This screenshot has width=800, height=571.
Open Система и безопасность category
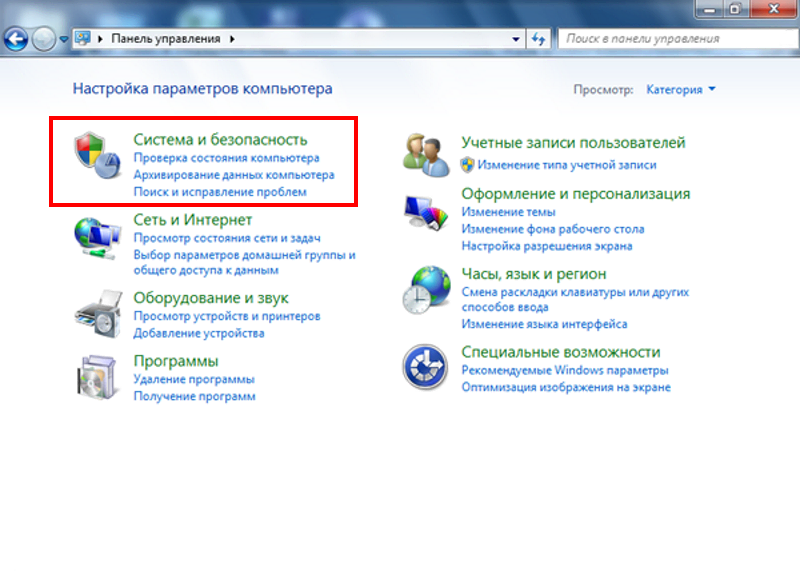click(x=220, y=139)
